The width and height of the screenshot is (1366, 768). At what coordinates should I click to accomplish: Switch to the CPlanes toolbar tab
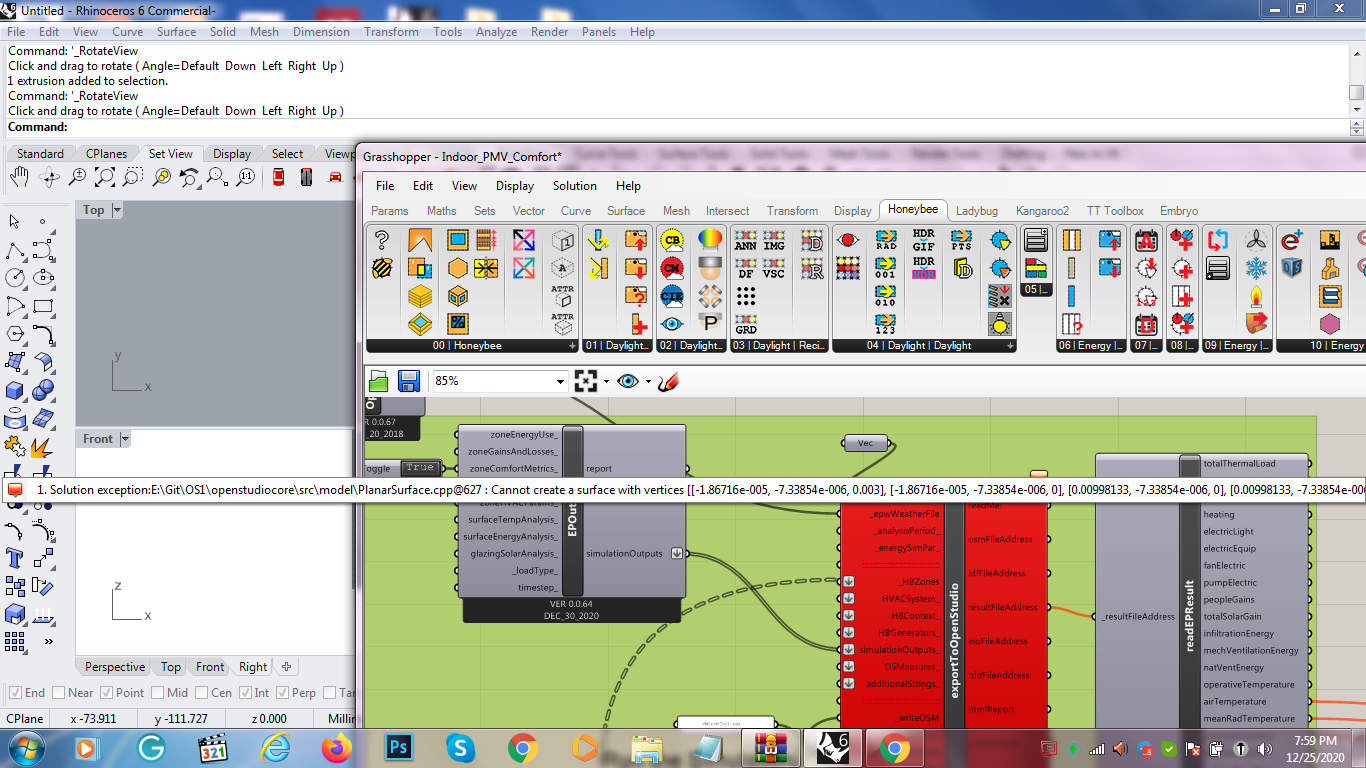(106, 154)
